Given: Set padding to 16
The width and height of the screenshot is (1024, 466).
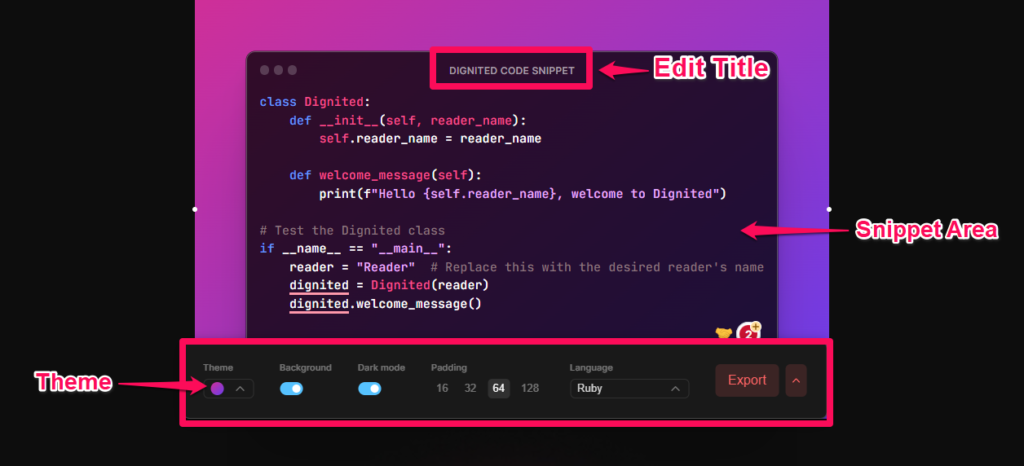Looking at the screenshot, I should pyautogui.click(x=442, y=388).
